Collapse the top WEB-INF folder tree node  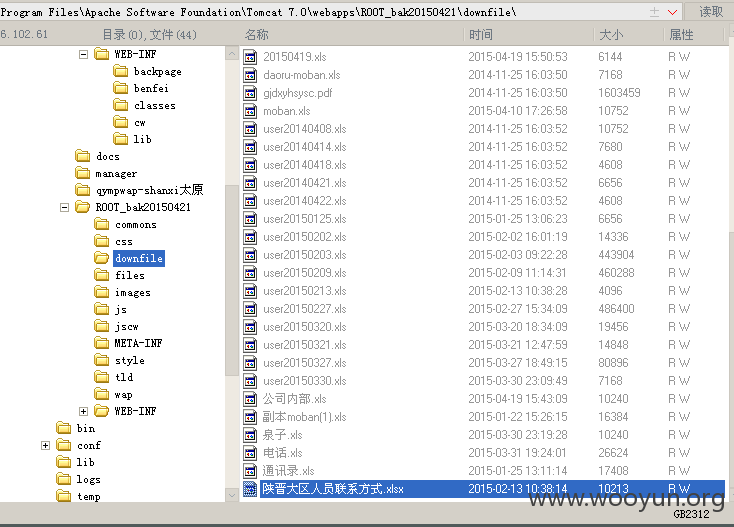click(83, 54)
